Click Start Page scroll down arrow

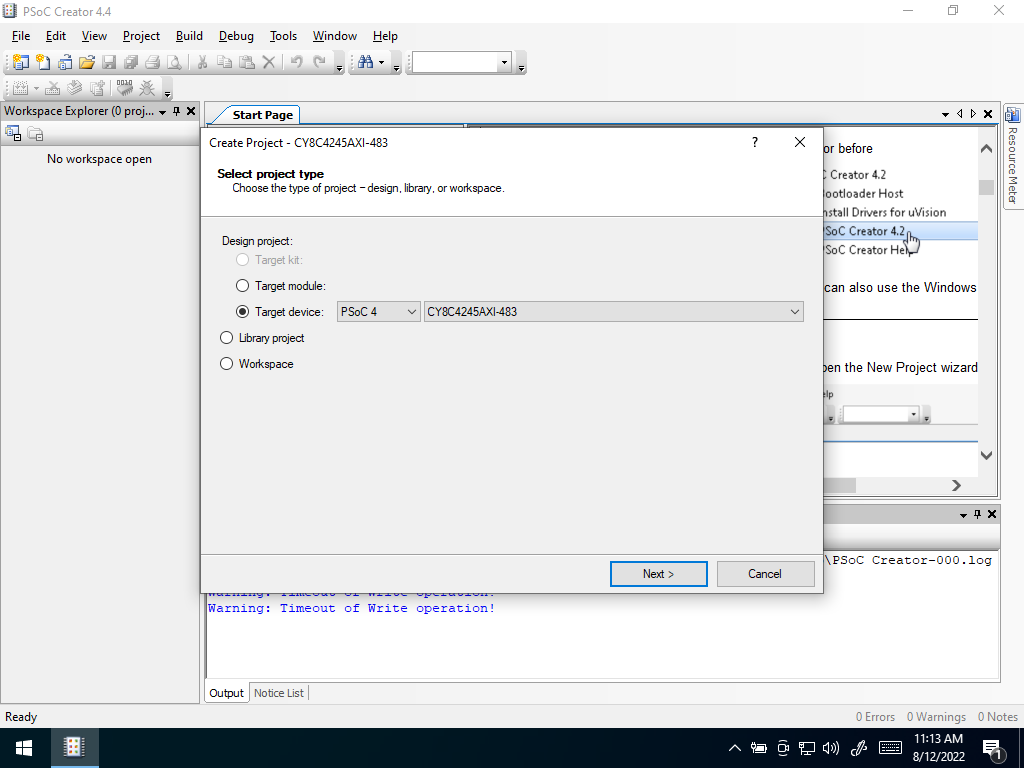click(987, 455)
